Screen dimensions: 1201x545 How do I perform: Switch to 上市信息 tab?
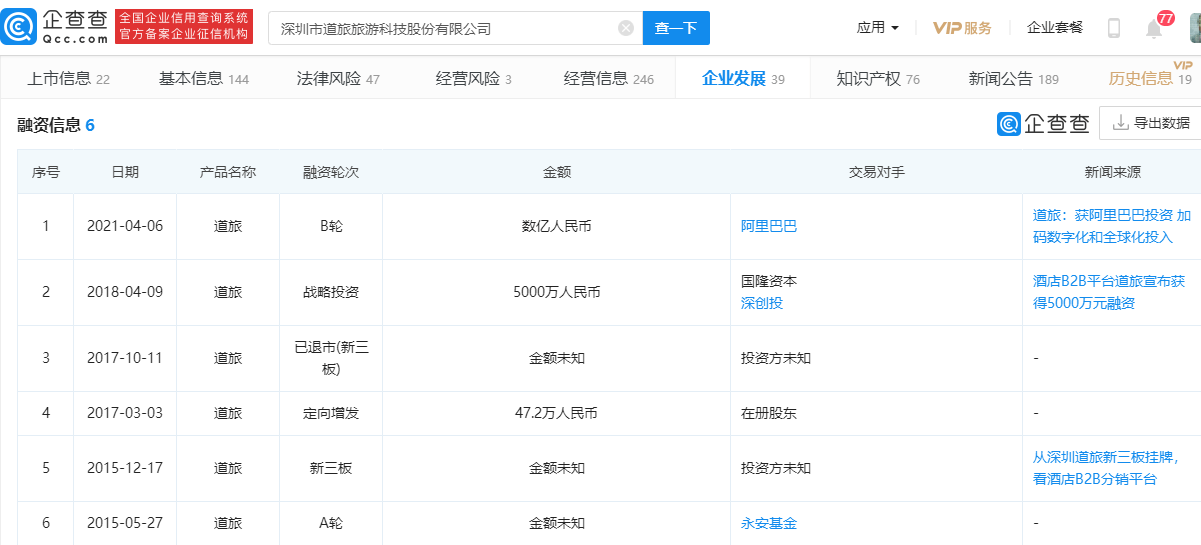pos(68,79)
